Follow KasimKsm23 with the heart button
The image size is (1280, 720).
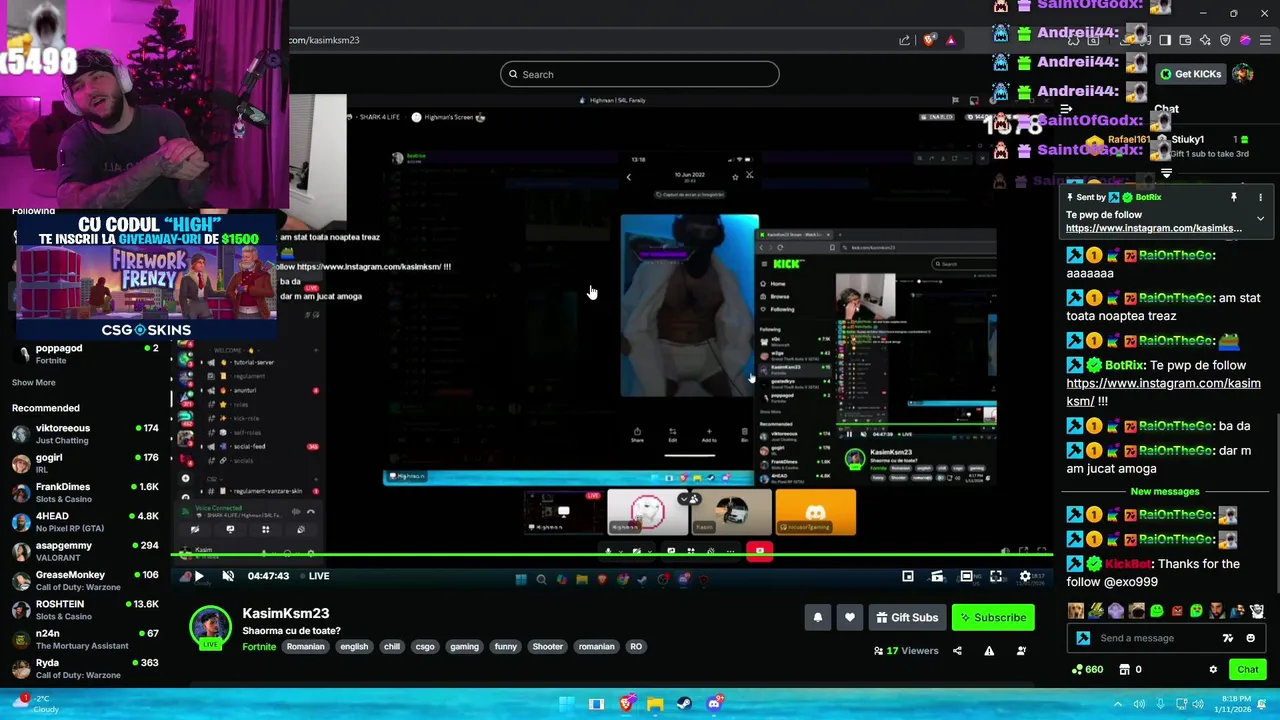pyautogui.click(x=849, y=618)
